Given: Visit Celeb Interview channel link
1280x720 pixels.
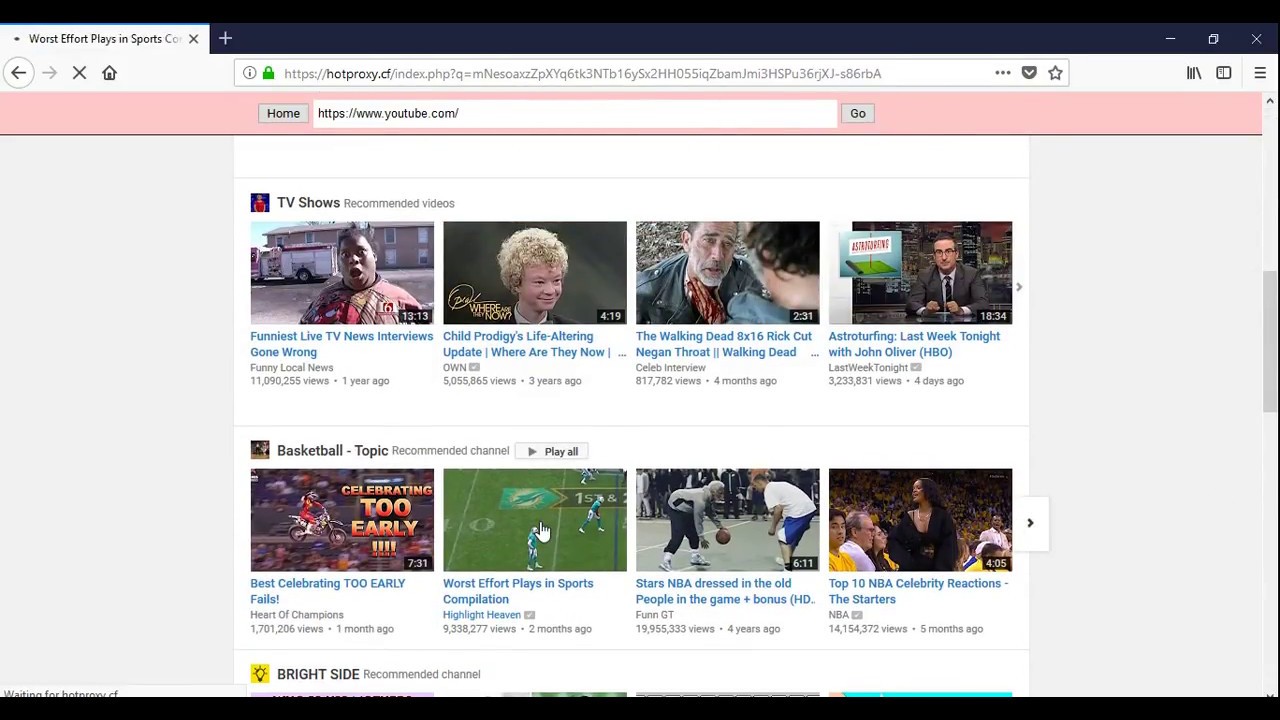Looking at the screenshot, I should pos(671,368).
